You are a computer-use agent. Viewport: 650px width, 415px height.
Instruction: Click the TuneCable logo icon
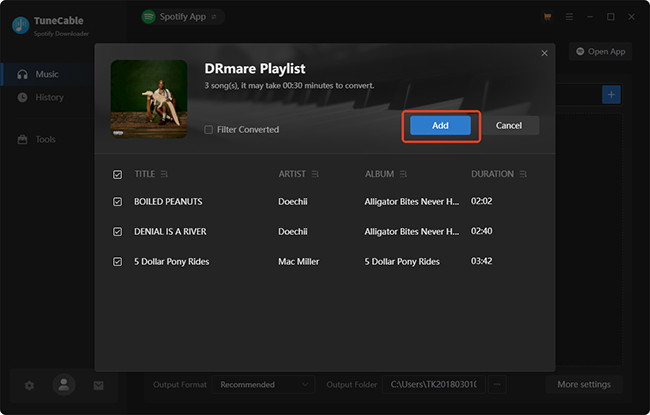pos(21,25)
